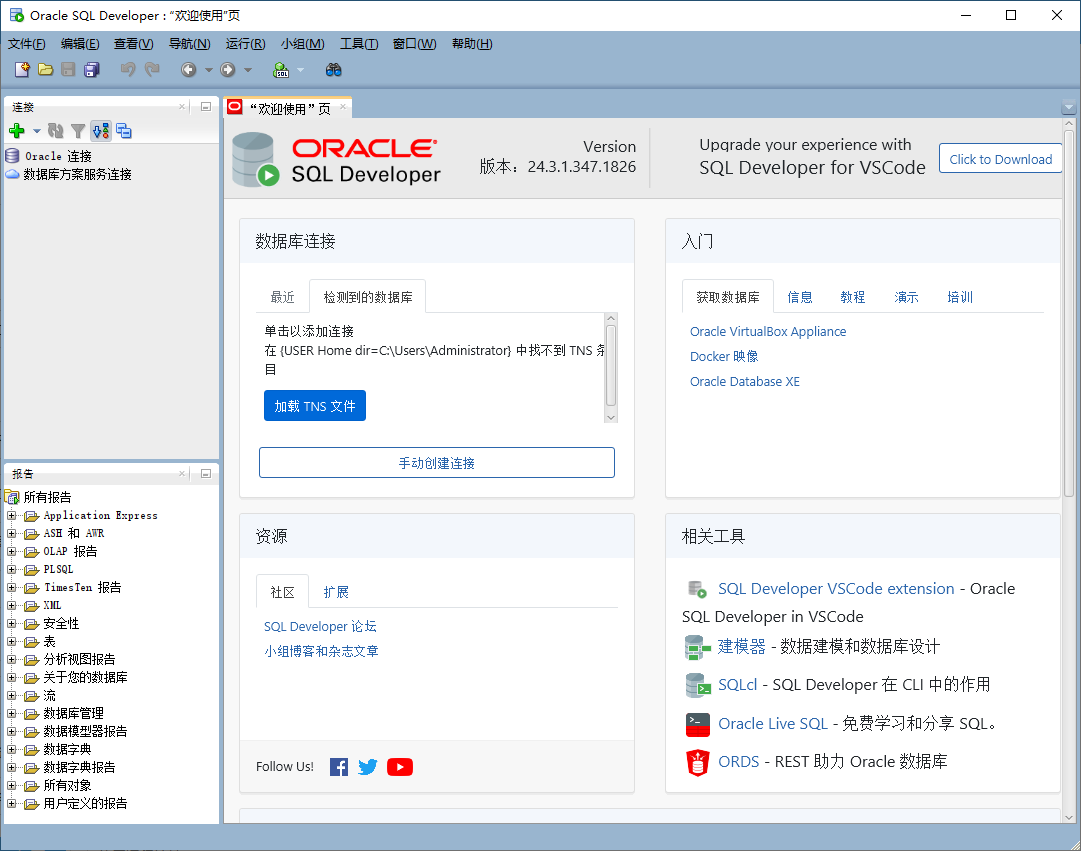Minimize the 报告 panel

click(x=205, y=473)
